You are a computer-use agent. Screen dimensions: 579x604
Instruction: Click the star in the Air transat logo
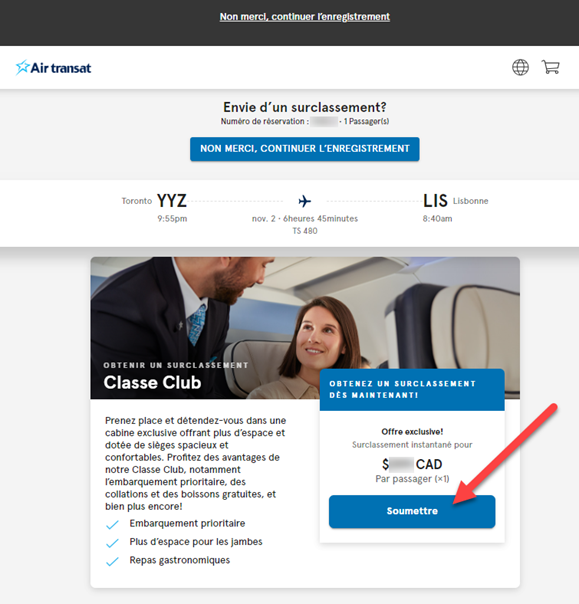(22, 67)
